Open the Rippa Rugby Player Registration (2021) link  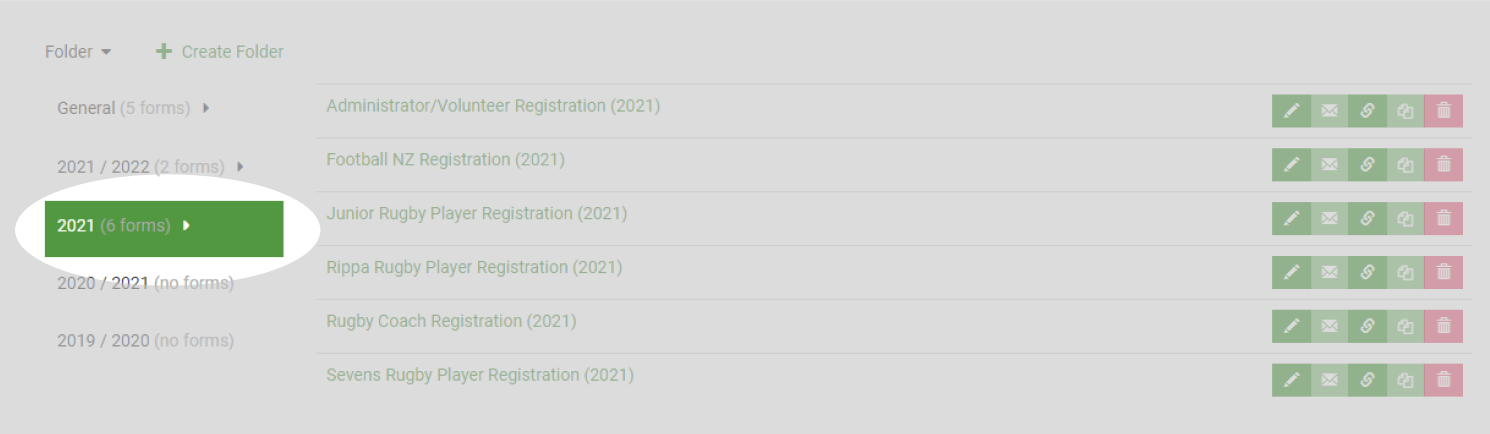tap(474, 268)
